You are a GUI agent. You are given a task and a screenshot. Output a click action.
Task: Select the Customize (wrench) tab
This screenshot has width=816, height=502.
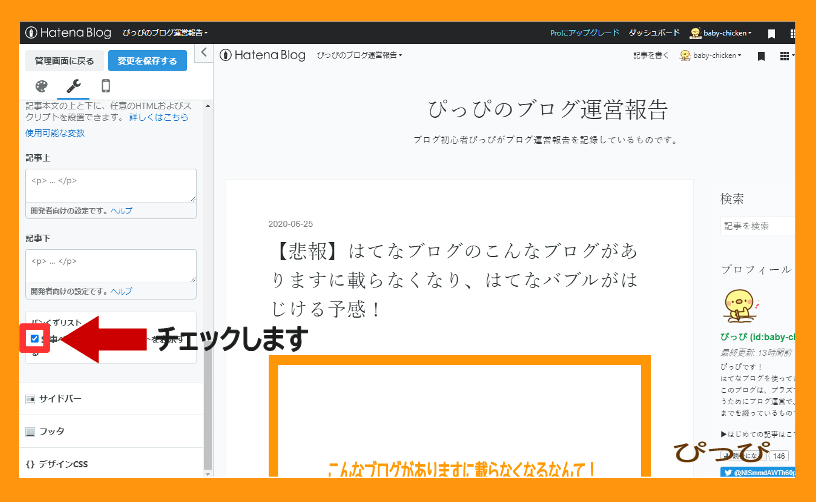73,86
